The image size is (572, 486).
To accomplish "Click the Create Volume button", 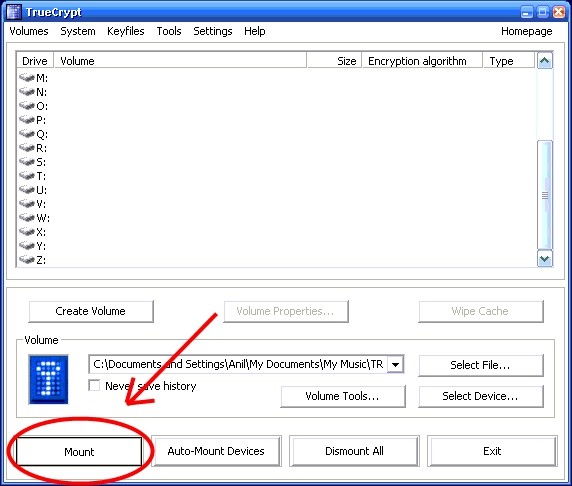I will [91, 311].
